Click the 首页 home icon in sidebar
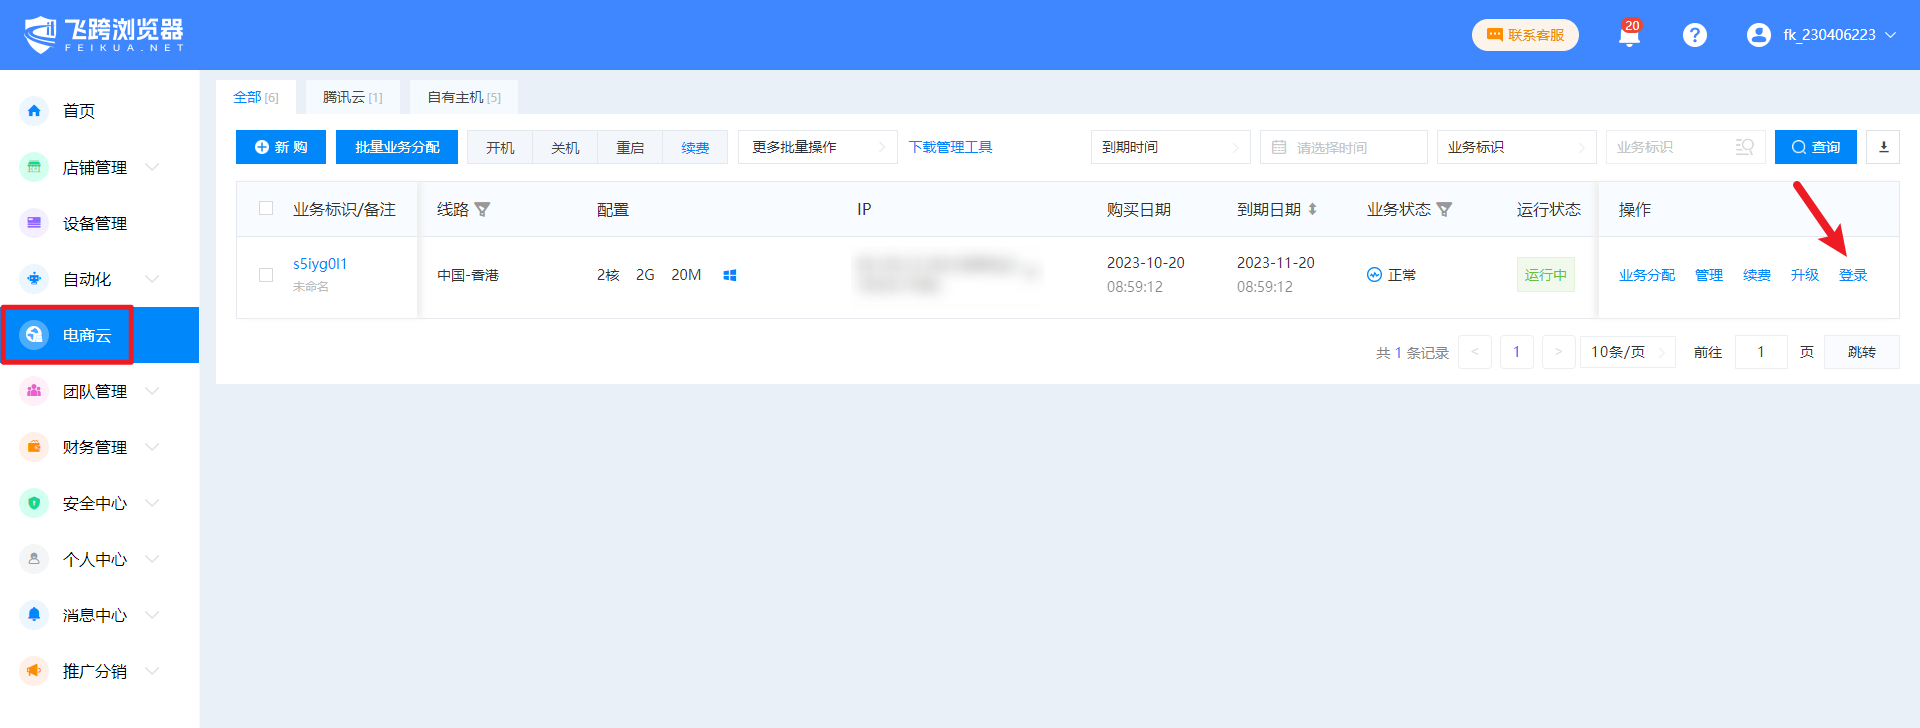Image resolution: width=1920 pixels, height=728 pixels. pyautogui.click(x=34, y=111)
